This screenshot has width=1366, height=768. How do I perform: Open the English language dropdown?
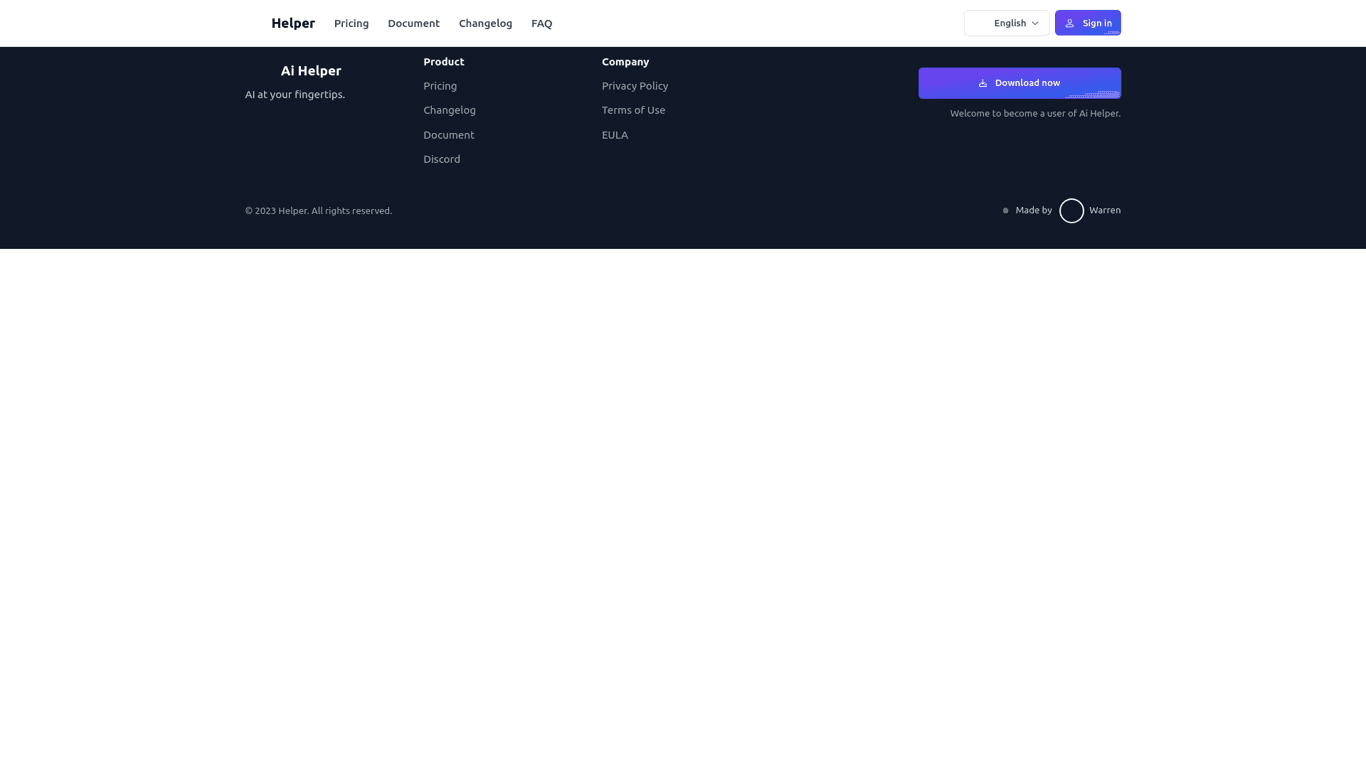(1006, 23)
